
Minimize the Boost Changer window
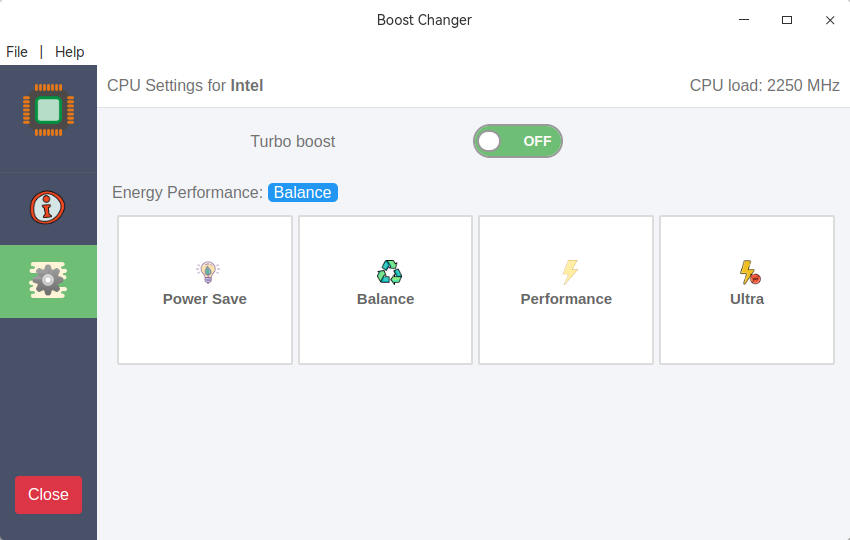point(744,20)
